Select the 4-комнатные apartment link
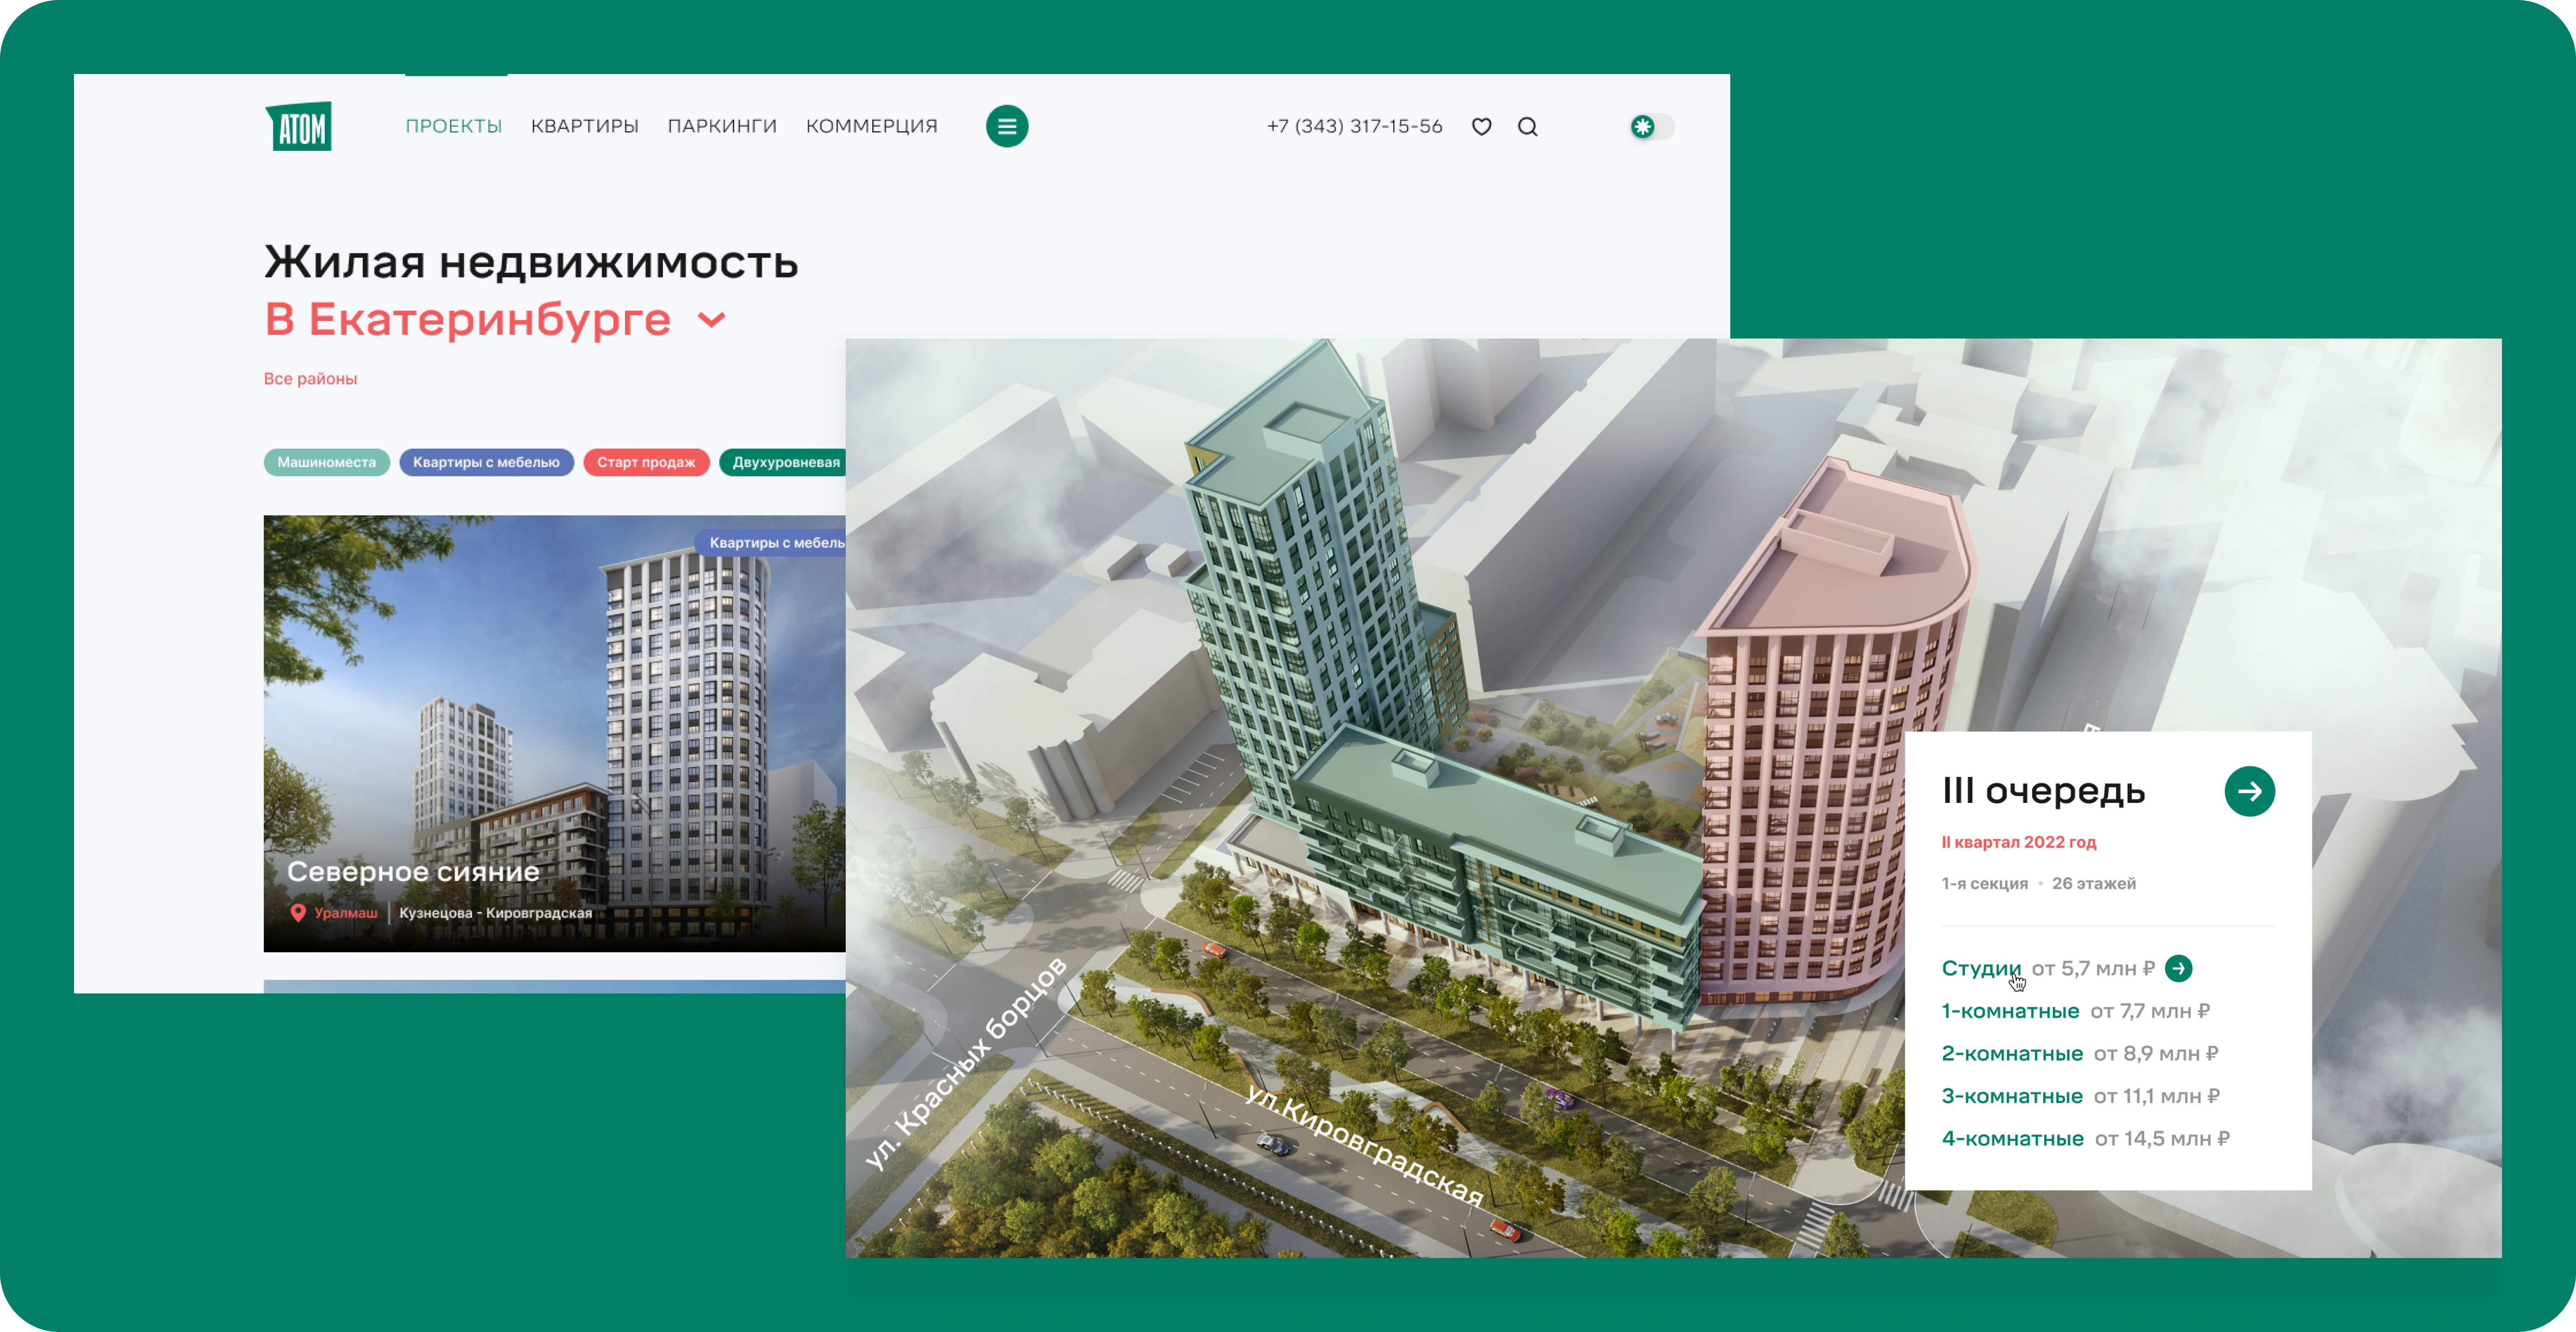The image size is (2576, 1332). (x=2012, y=1138)
